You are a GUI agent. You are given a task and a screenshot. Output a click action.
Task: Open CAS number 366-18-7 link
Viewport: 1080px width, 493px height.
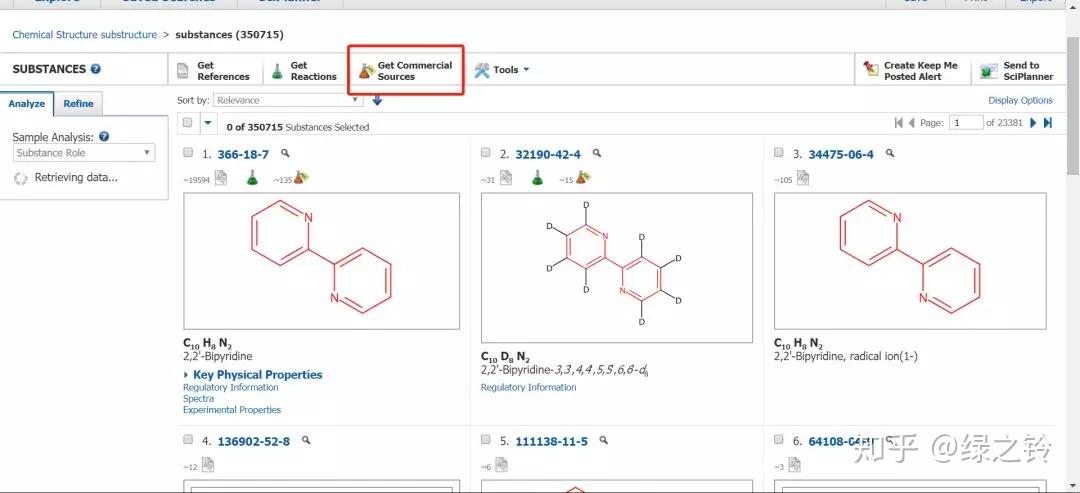(x=243, y=154)
